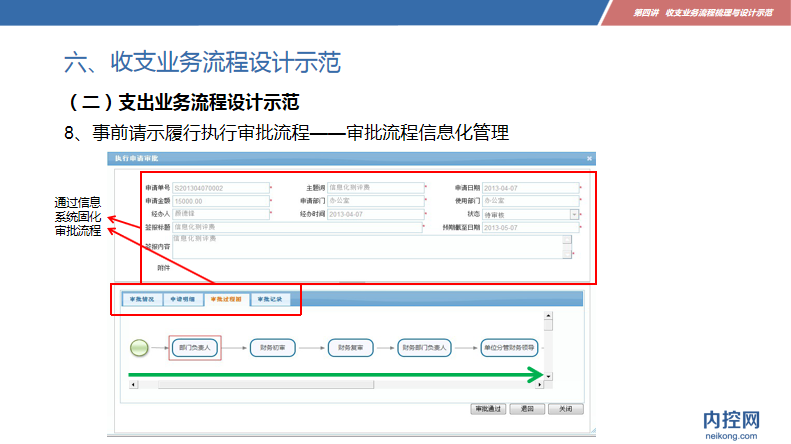Select the 单位分管财务领导 workflow node
The width and height of the screenshot is (791, 444).
(509, 348)
